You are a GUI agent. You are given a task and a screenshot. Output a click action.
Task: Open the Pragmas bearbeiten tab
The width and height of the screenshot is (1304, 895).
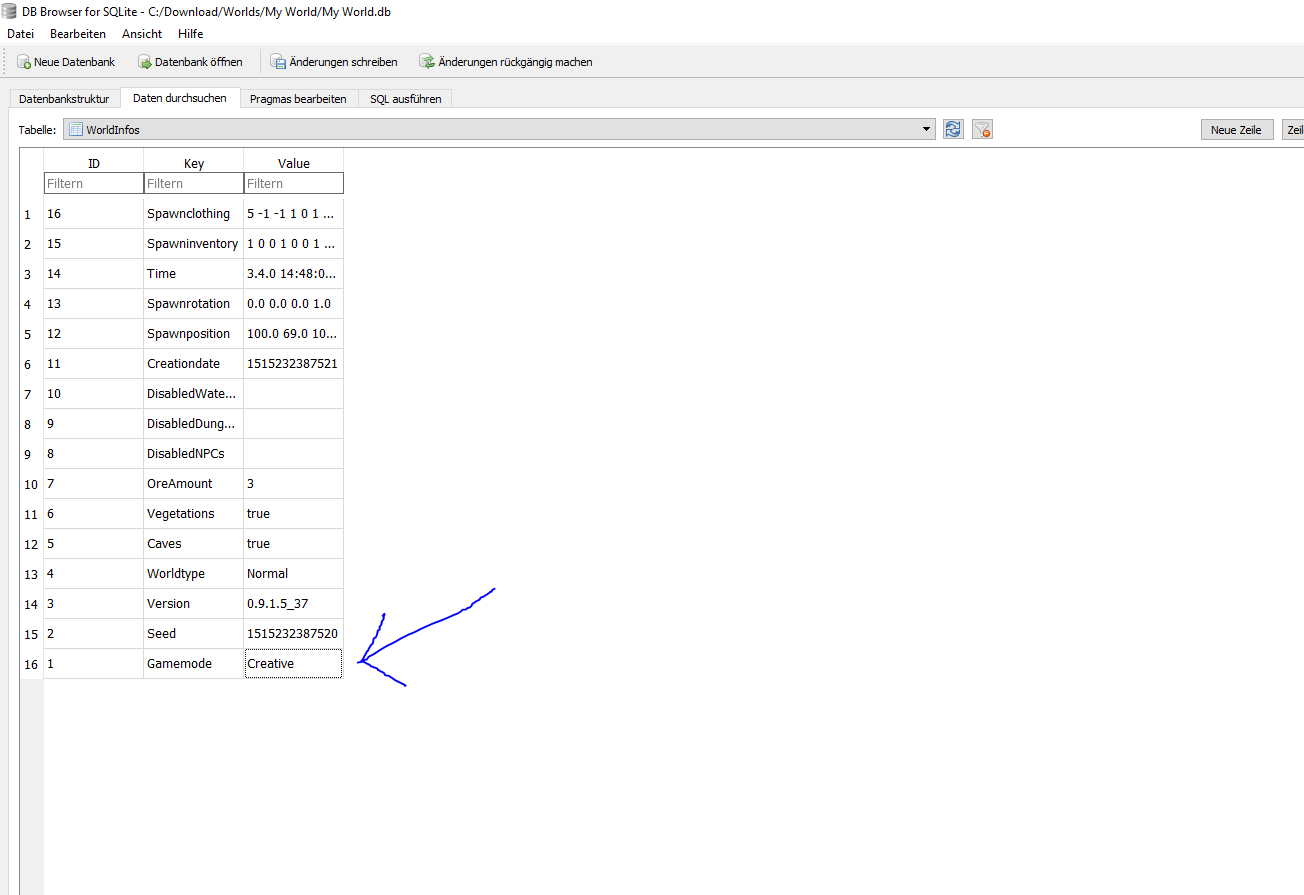tap(298, 99)
